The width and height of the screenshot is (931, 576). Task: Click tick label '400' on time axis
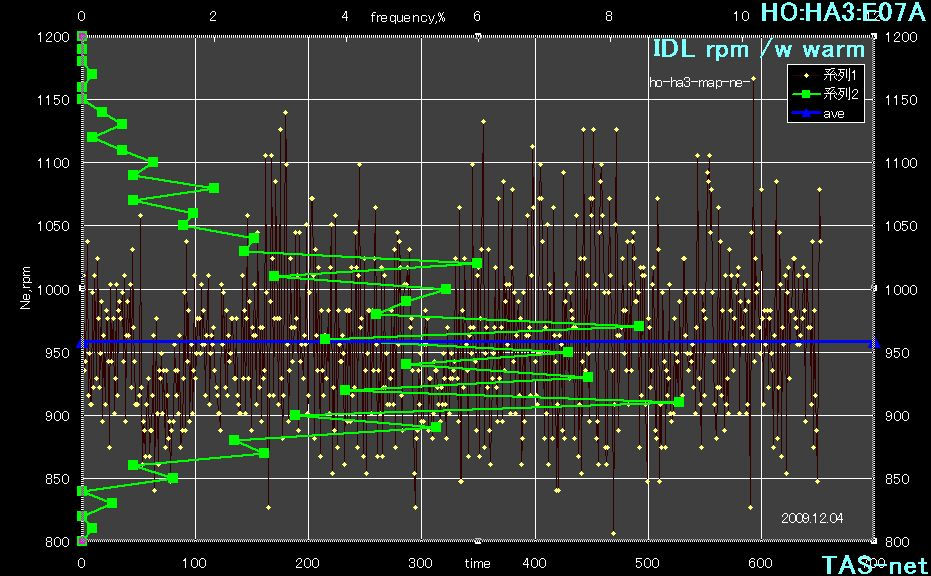coord(534,563)
